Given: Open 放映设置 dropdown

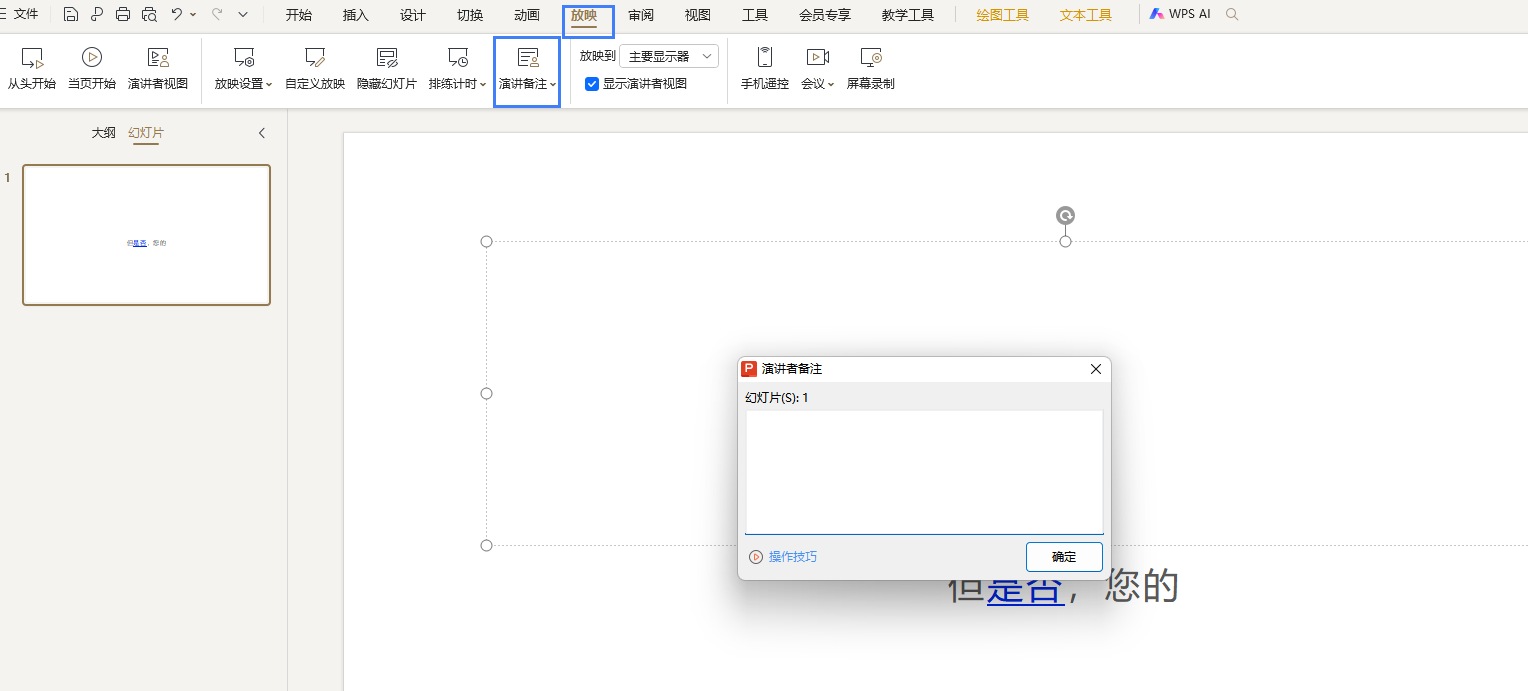Looking at the screenshot, I should tap(243, 69).
